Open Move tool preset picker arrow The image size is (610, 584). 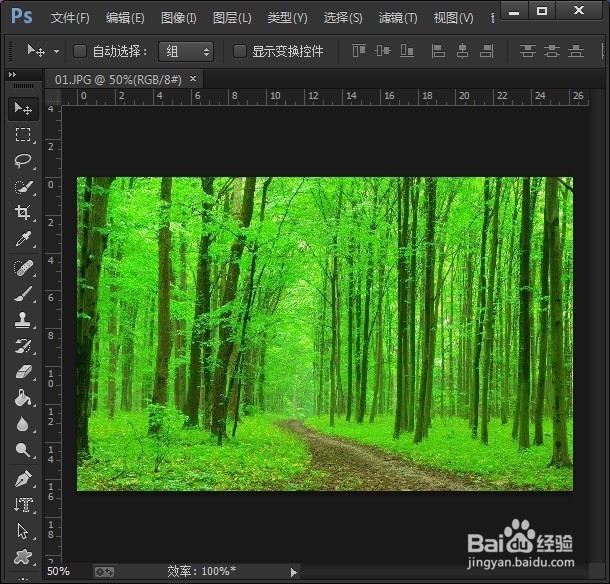tap(56, 51)
